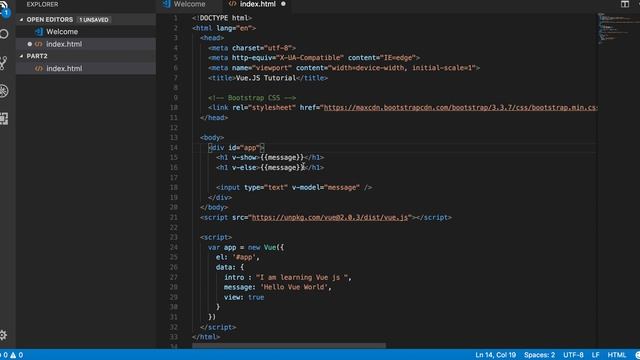Show errors and warnings in status bar
Screen dimensions: 640x360
click(x=11, y=355)
